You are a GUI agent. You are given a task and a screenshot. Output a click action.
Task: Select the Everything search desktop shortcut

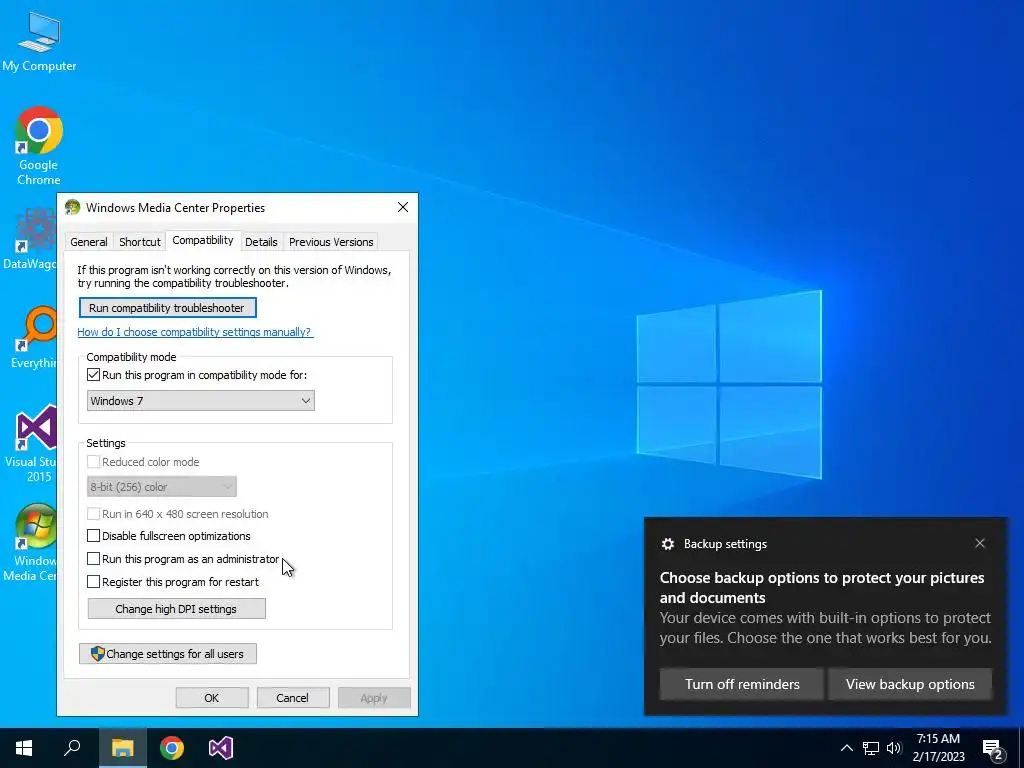tap(33, 338)
